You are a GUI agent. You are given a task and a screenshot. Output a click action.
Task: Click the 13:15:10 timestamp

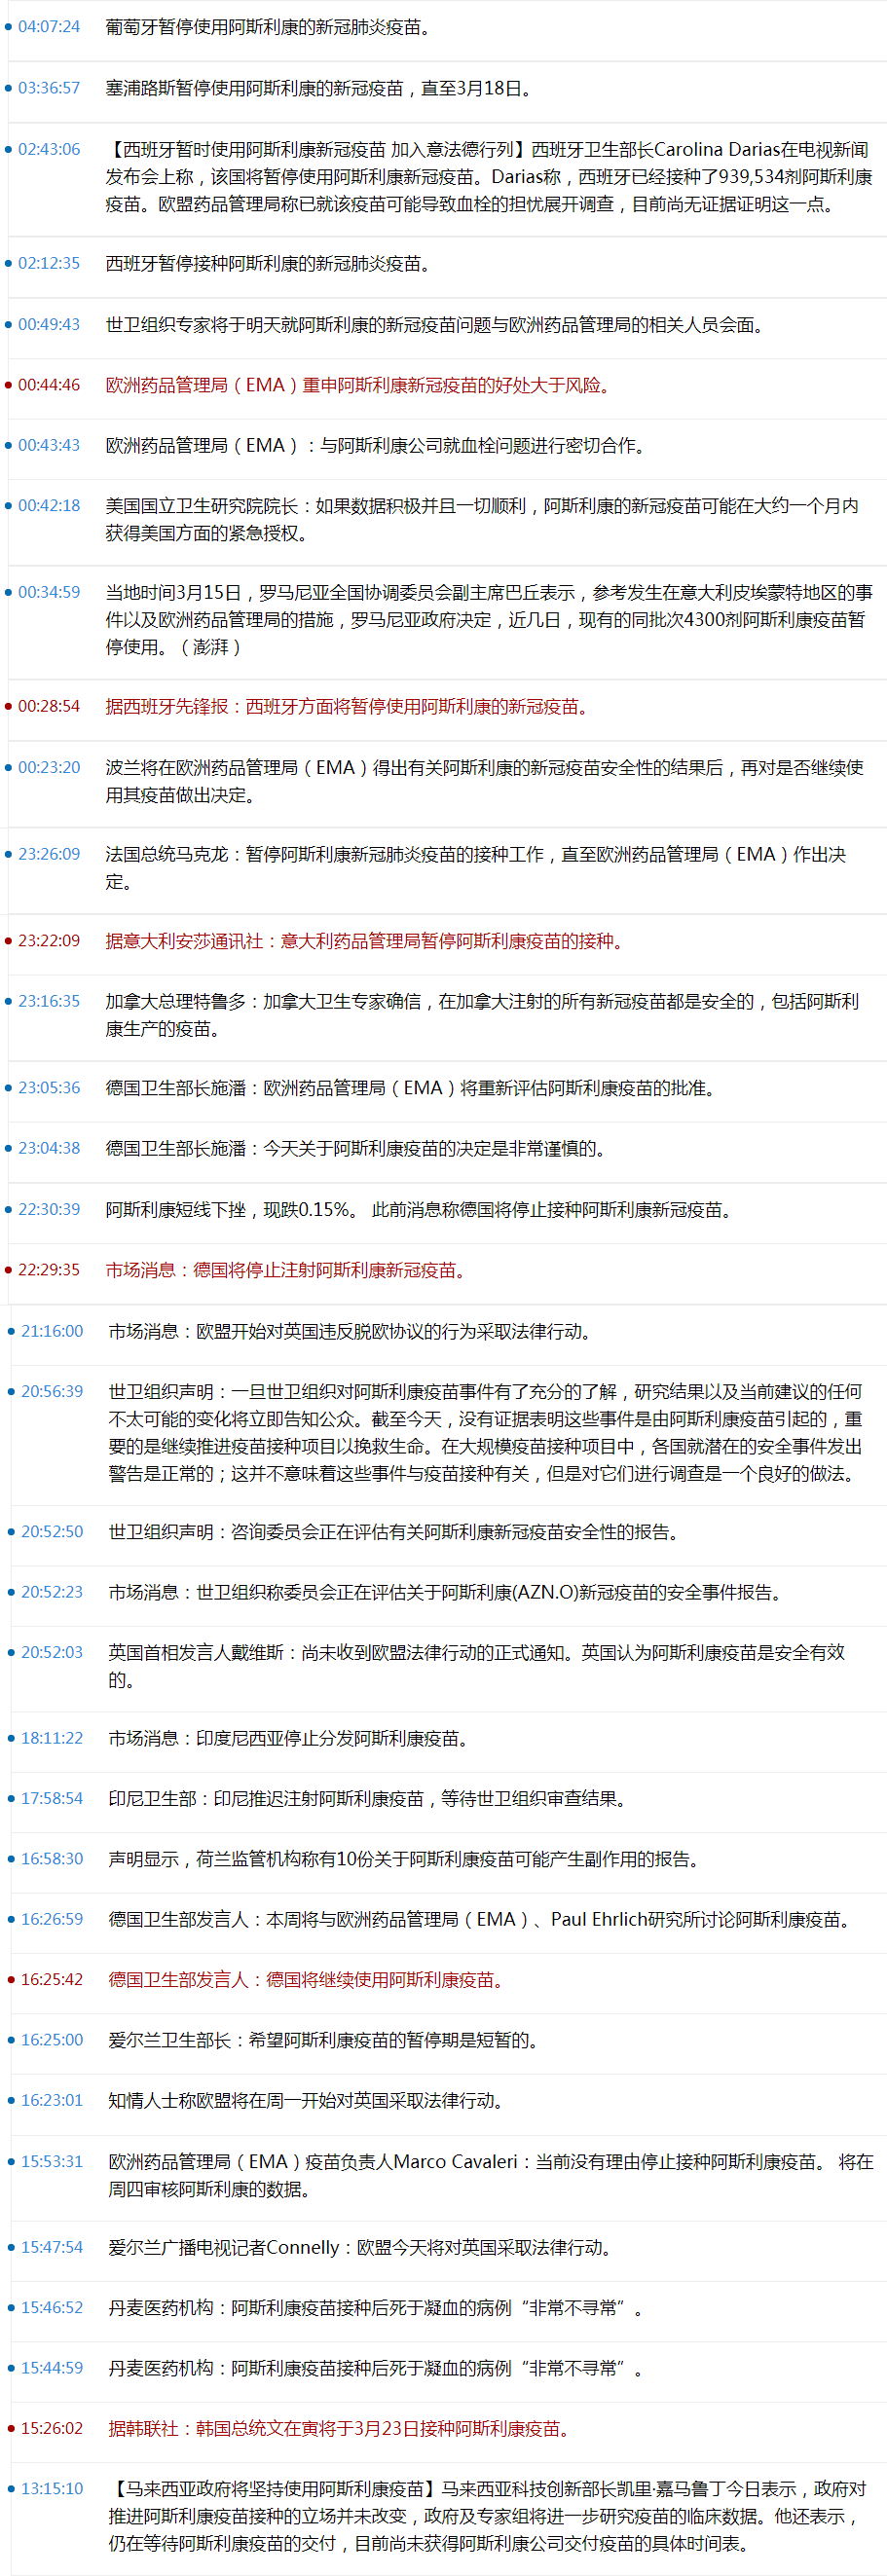pos(52,2489)
